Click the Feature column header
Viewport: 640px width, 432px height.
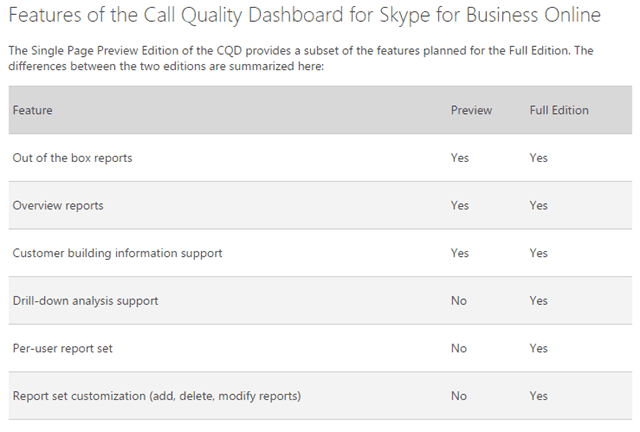pyautogui.click(x=33, y=110)
